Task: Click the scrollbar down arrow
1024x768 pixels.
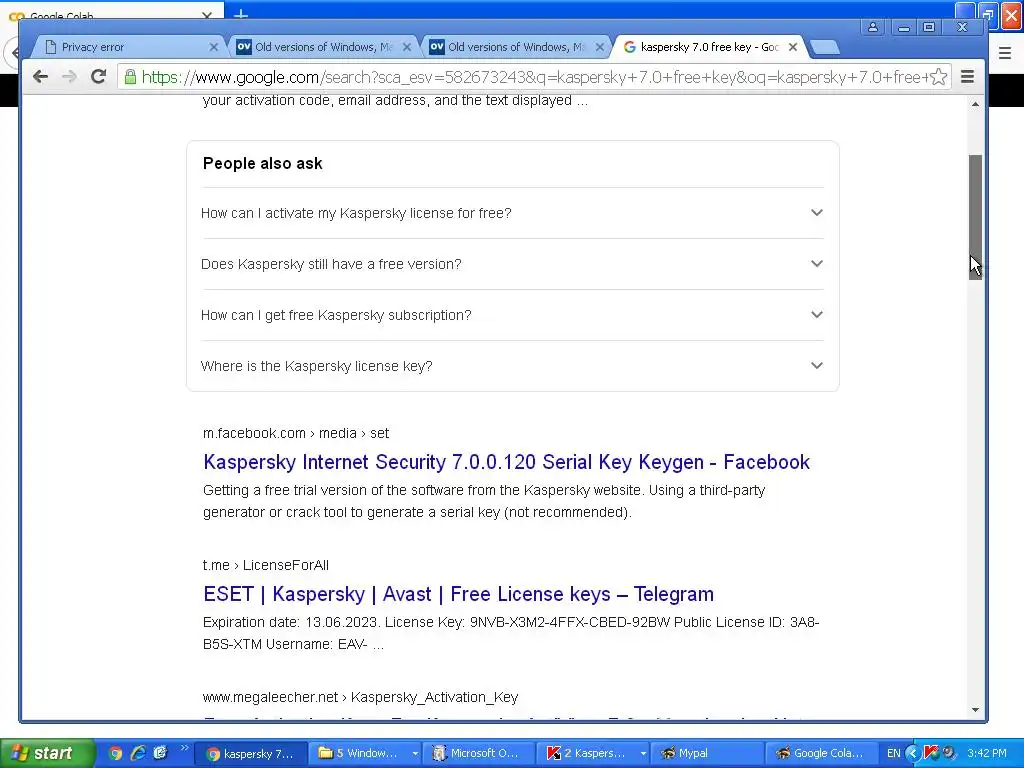Action: point(975,710)
